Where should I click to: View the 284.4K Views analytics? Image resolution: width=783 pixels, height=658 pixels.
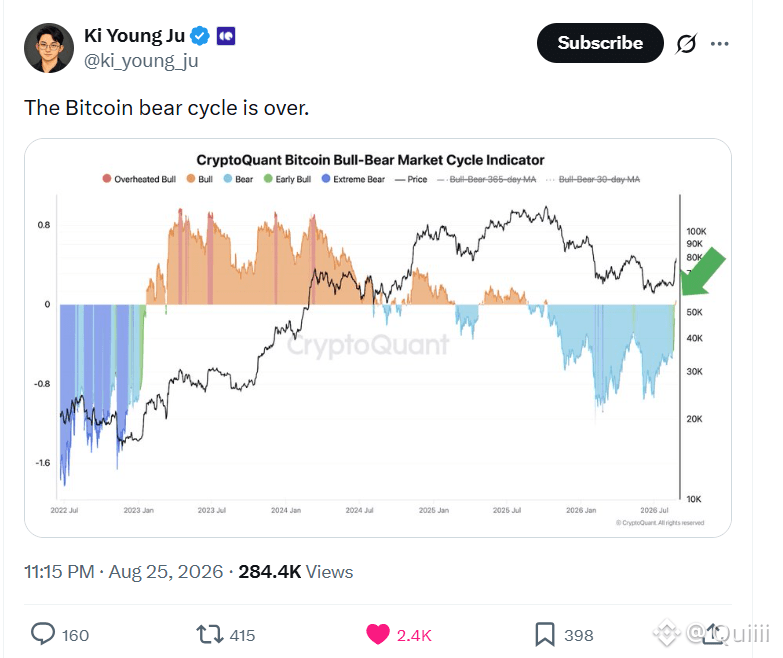pyautogui.click(x=296, y=572)
